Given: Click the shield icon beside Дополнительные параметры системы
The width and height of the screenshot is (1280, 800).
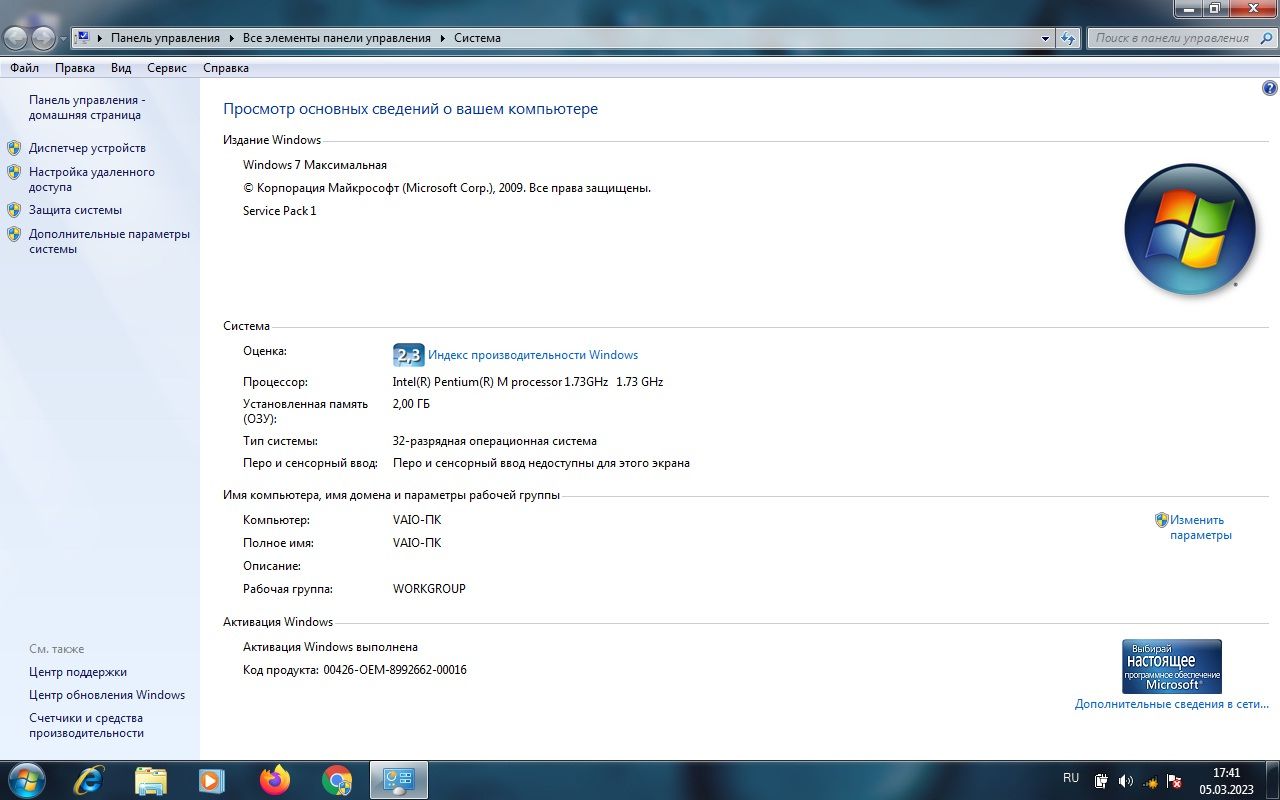Looking at the screenshot, I should pos(14,234).
